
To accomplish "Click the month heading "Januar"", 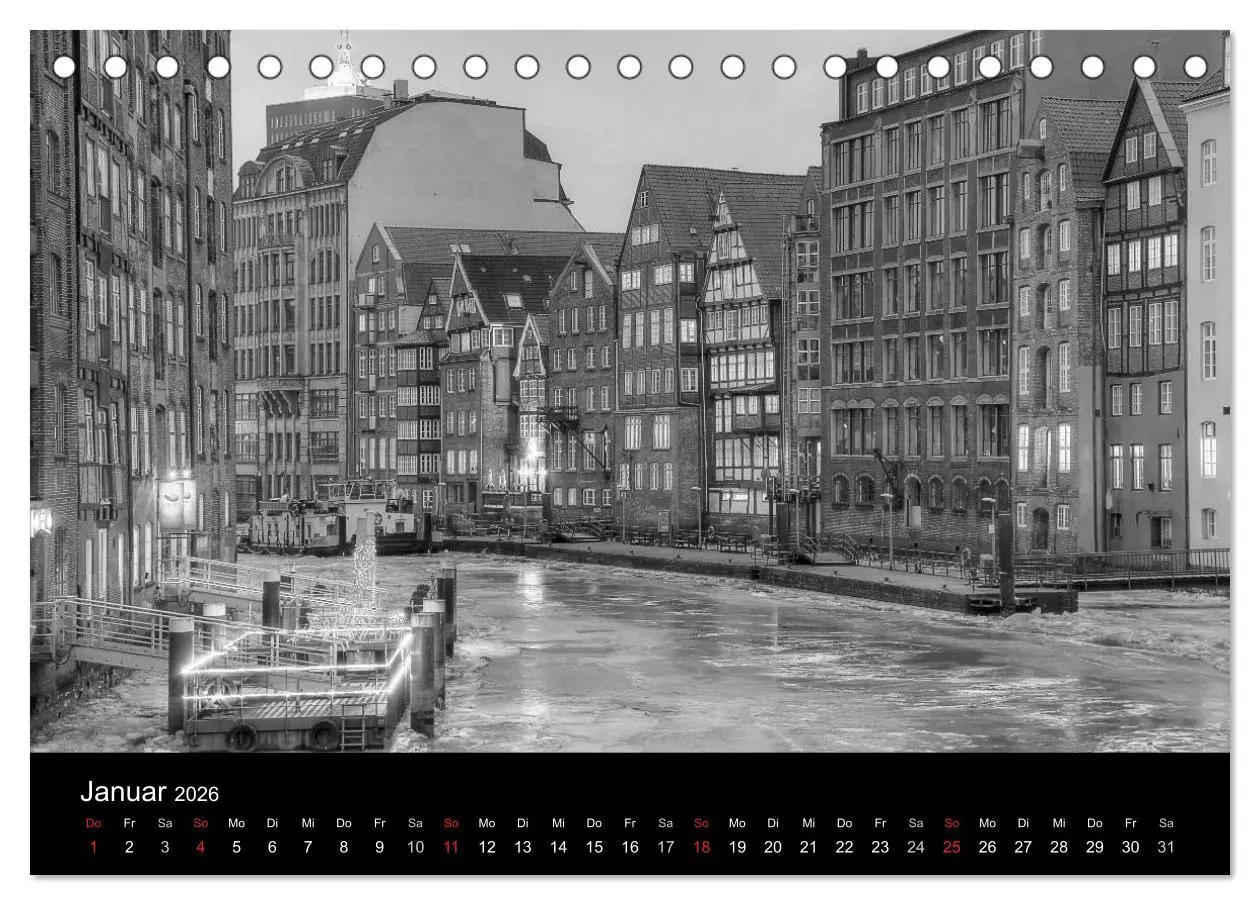I will pos(123,792).
